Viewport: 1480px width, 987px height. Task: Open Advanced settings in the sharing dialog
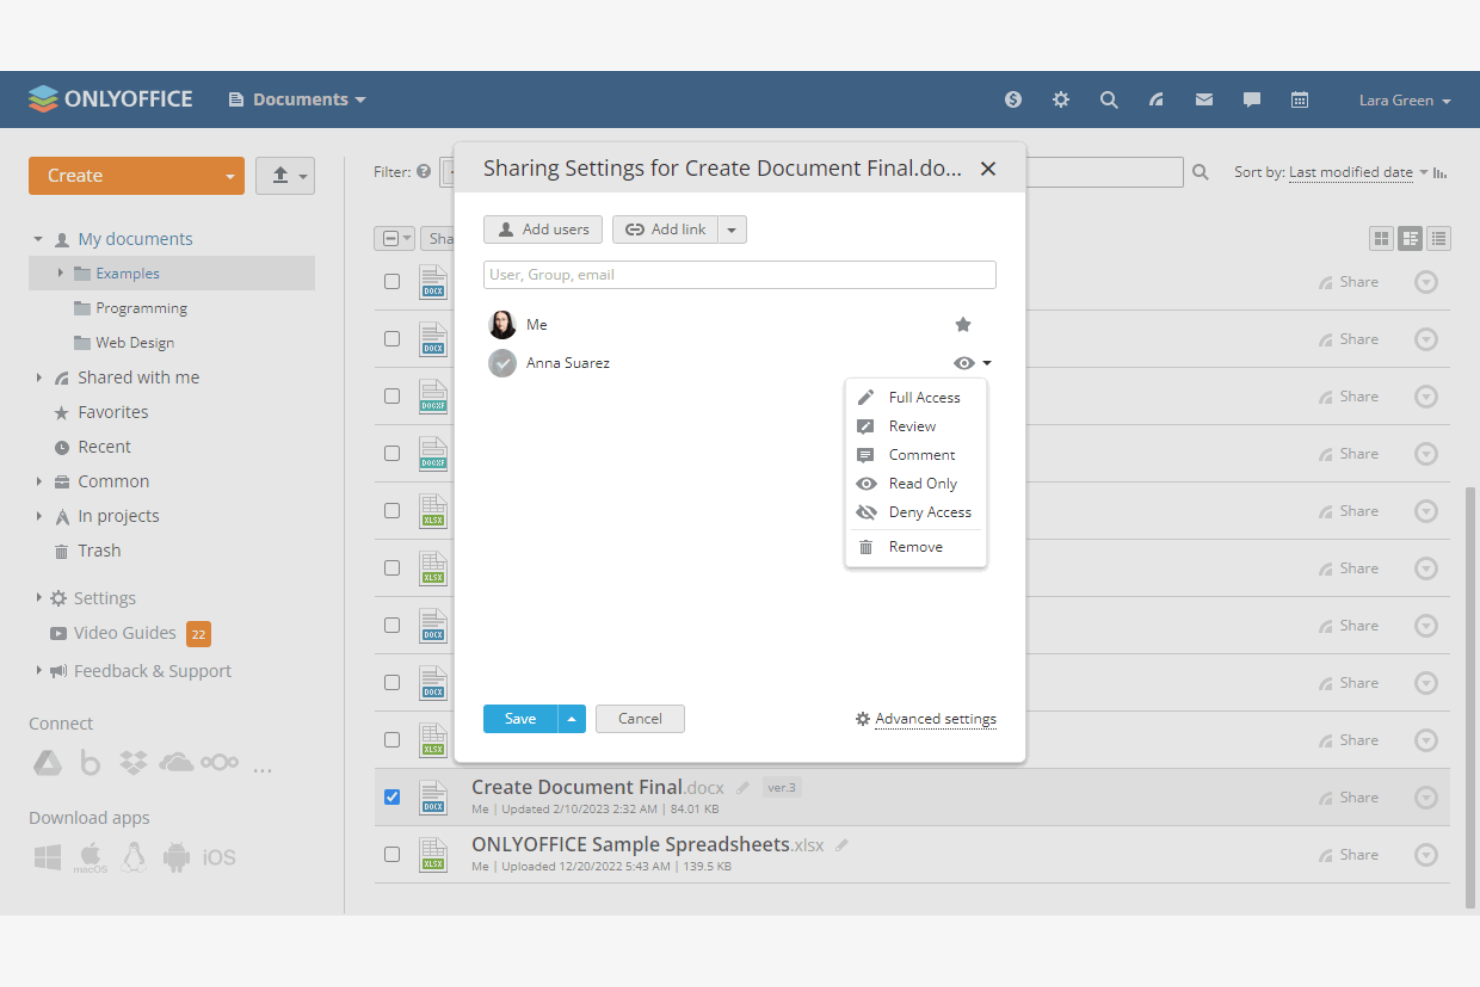point(935,718)
